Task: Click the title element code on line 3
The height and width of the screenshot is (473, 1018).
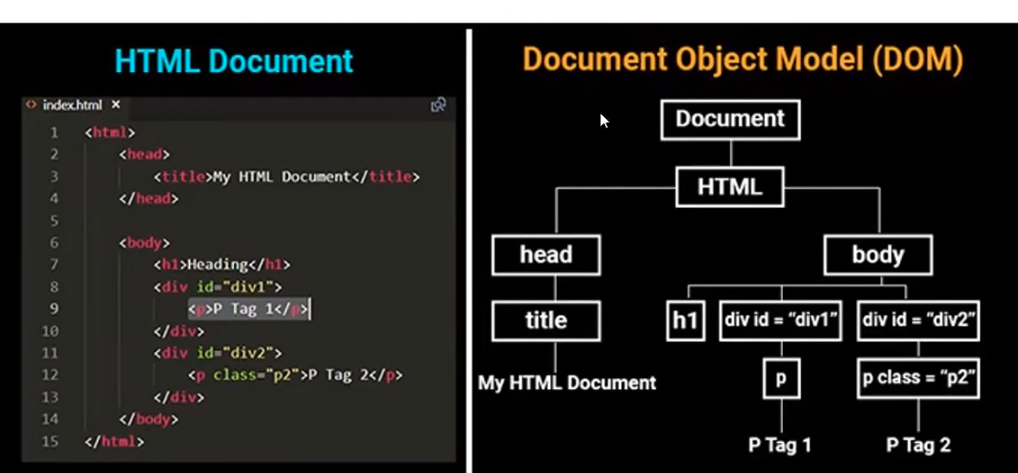Action: [x=286, y=176]
